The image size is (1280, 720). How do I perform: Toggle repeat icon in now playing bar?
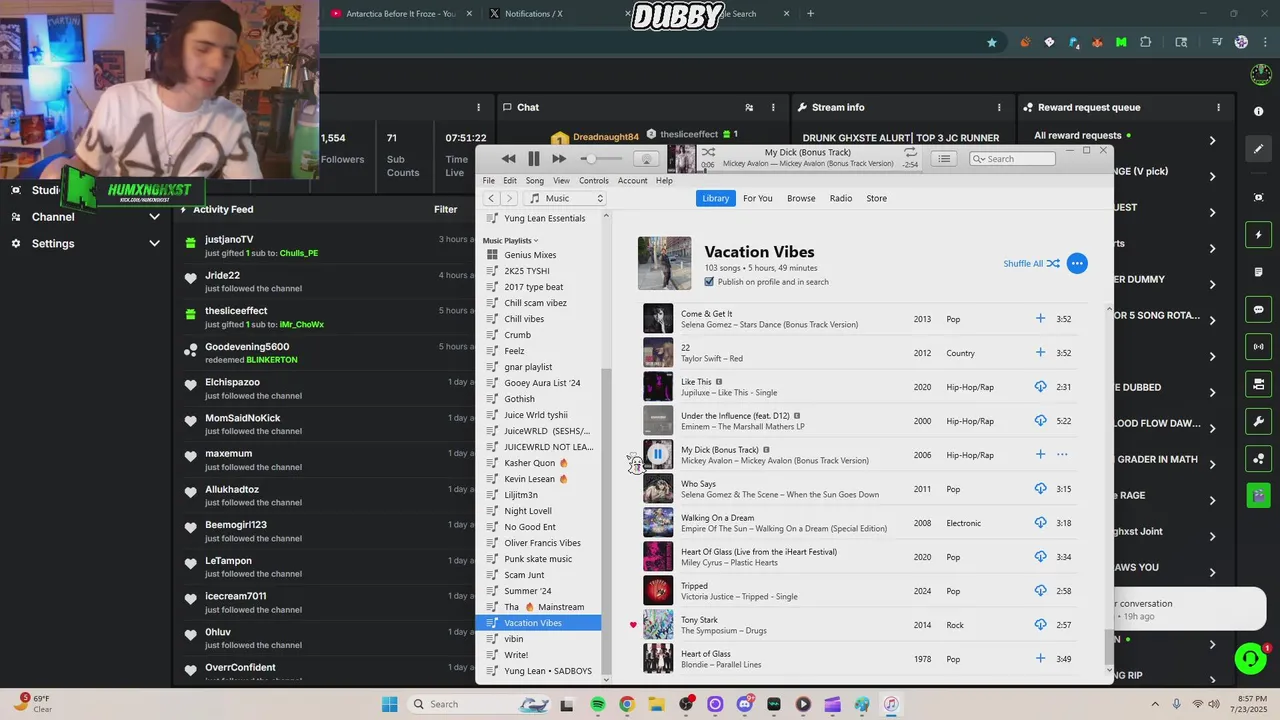click(910, 152)
